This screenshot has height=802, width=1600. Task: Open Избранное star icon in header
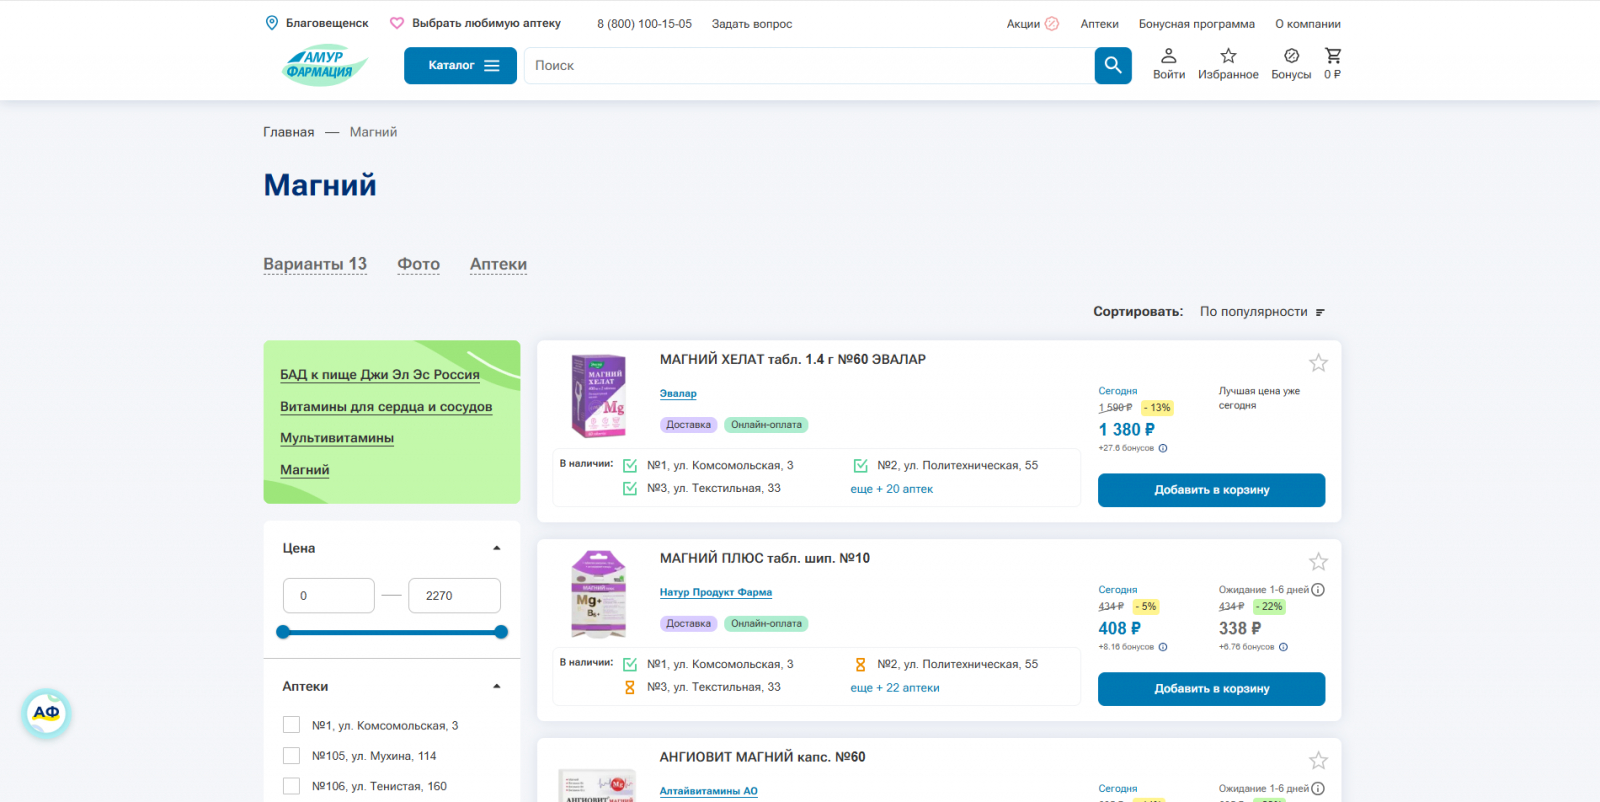pyautogui.click(x=1229, y=56)
